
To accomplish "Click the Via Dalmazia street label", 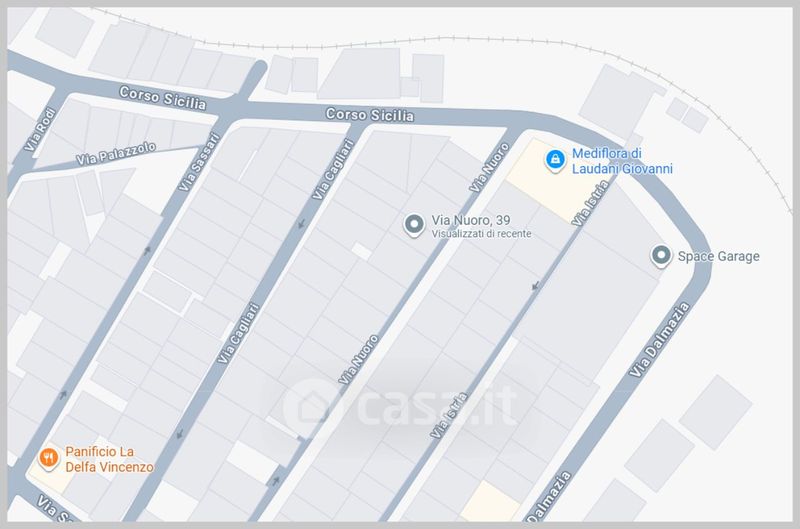I will pyautogui.click(x=659, y=339).
